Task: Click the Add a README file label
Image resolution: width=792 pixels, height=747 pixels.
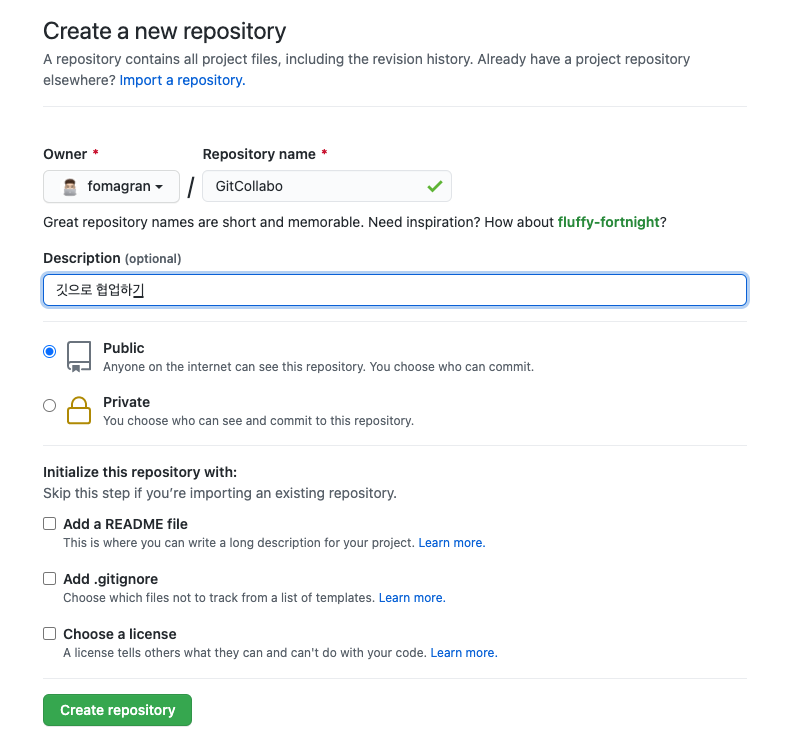Action: coord(125,524)
